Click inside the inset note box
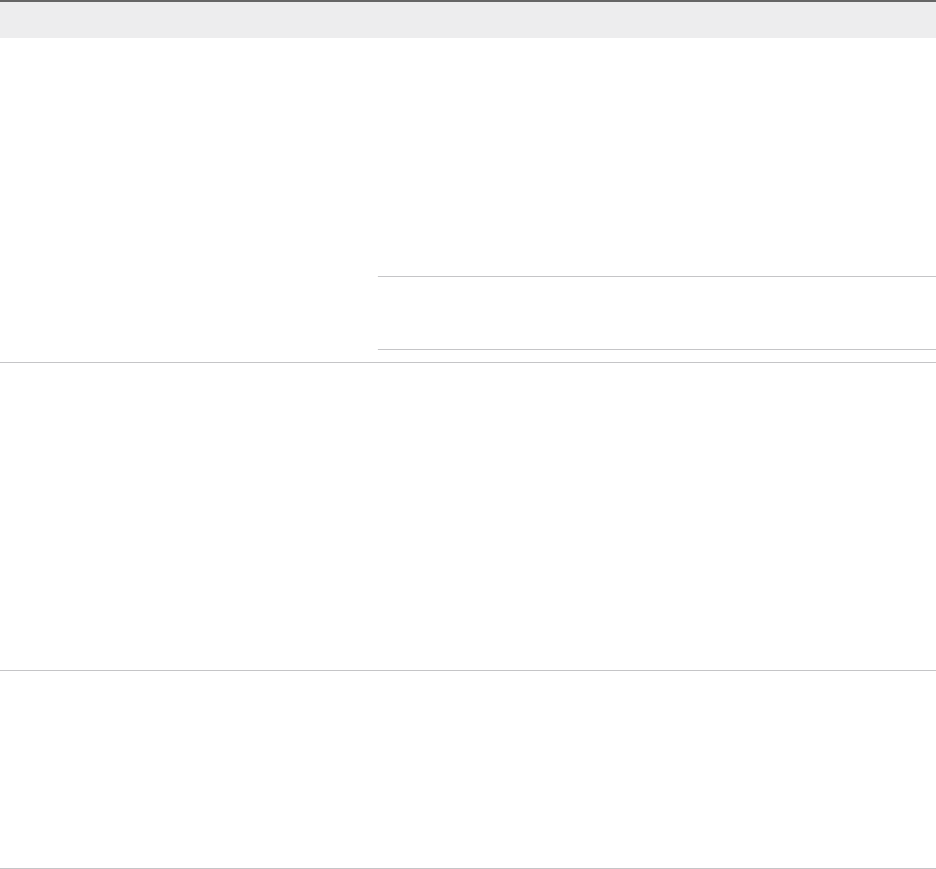This screenshot has width=936, height=869. point(656,313)
